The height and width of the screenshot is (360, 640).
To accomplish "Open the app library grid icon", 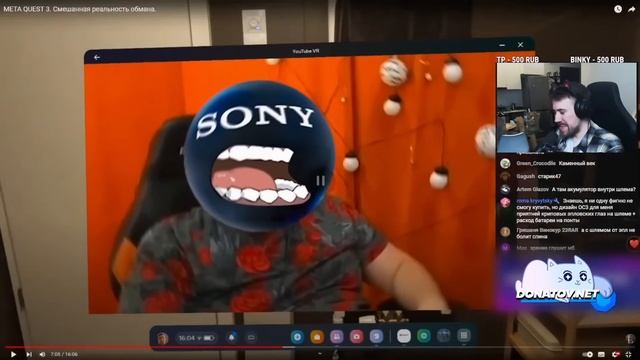I will click(x=464, y=335).
